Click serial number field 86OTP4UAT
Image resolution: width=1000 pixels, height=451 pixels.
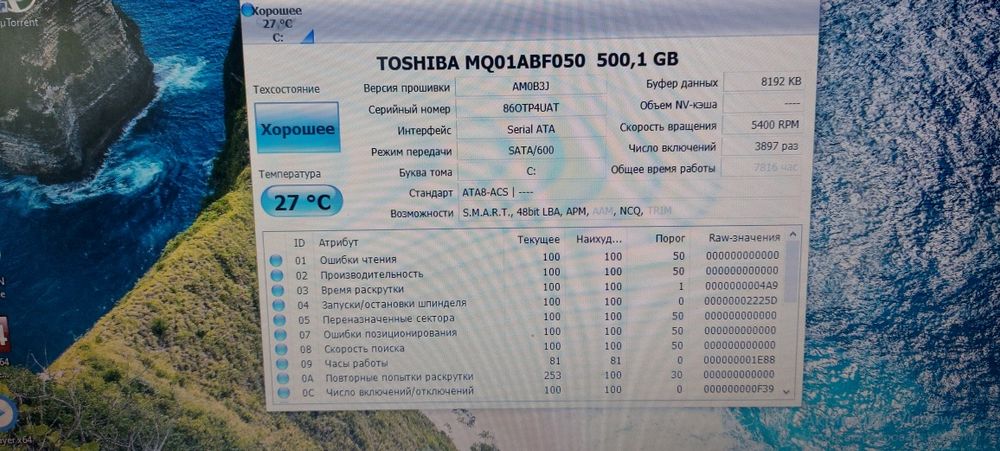531,108
